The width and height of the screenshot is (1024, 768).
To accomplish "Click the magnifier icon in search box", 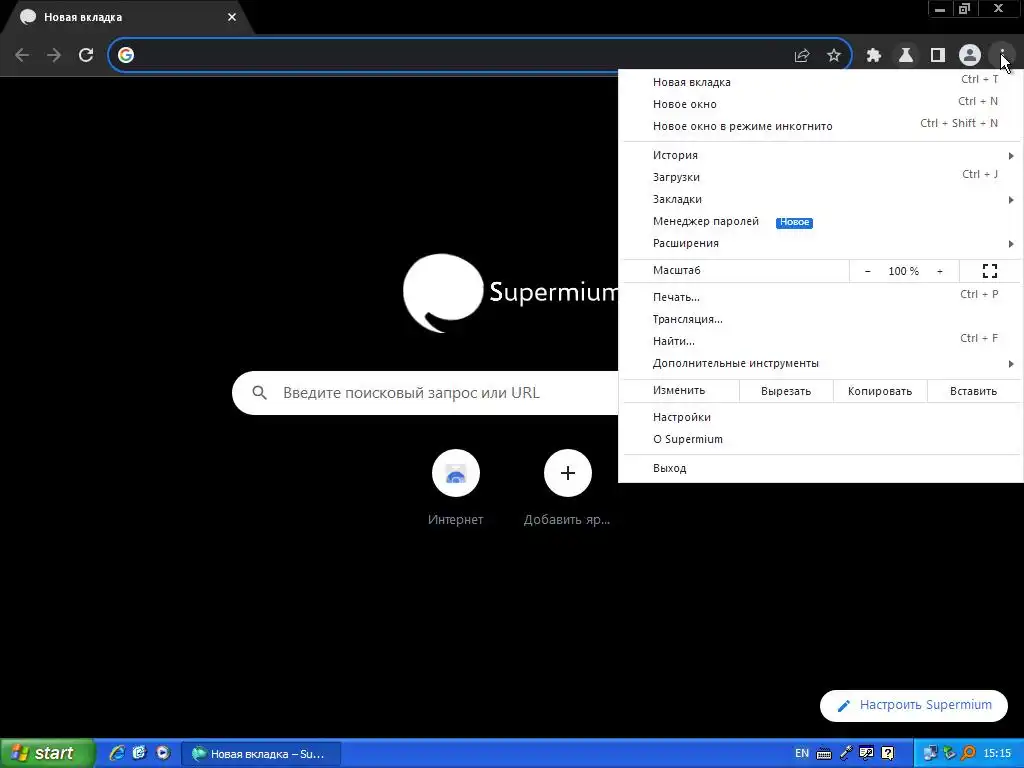I will tap(259, 392).
